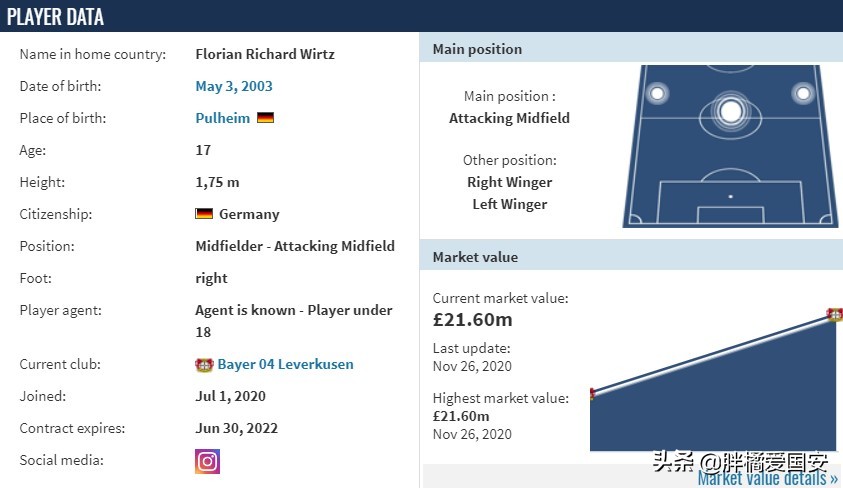
Task: Open the Pulheim birthplace link
Action: pos(222,118)
